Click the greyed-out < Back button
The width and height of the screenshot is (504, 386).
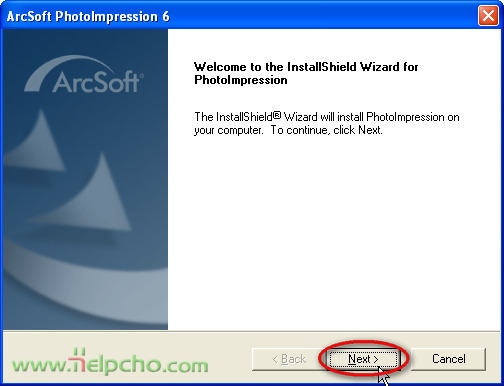point(289,359)
